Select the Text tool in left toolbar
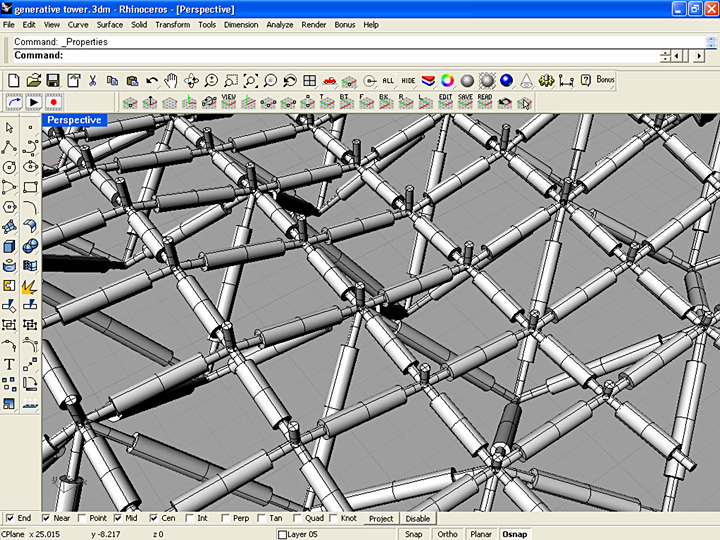The height and width of the screenshot is (540, 720). 9,365
